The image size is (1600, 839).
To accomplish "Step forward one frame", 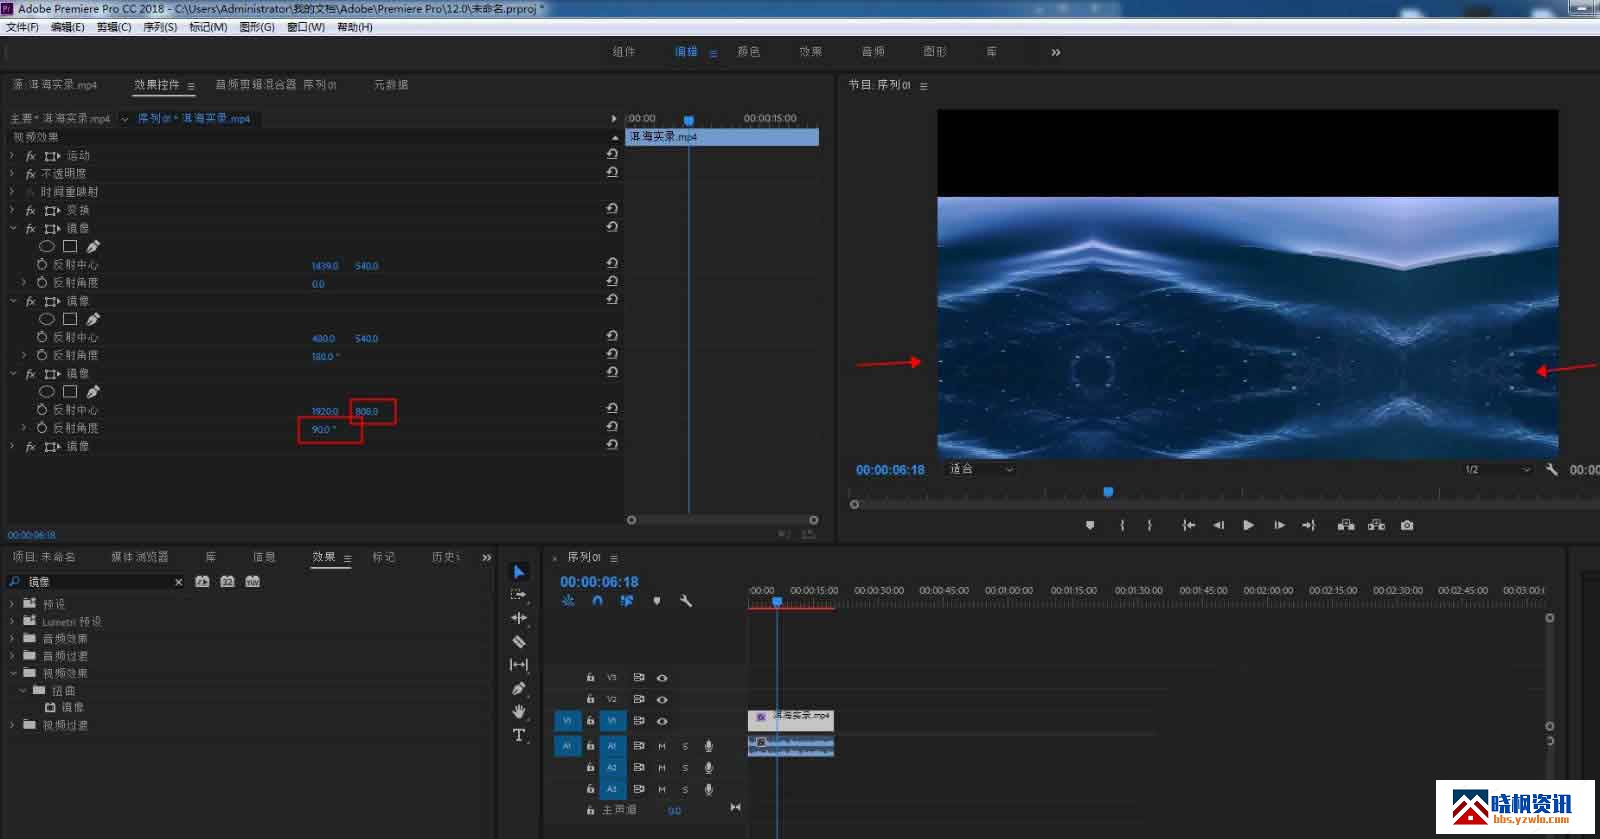I will [x=1279, y=525].
